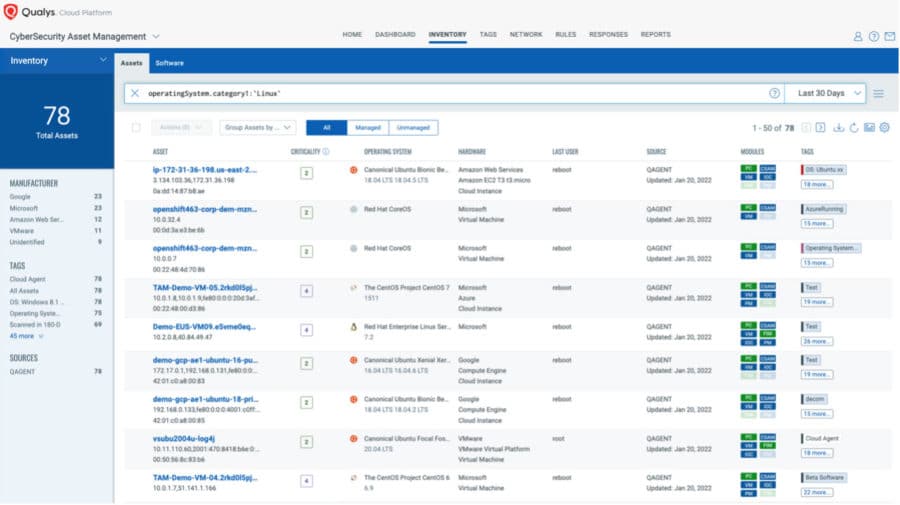Open the mail notifications icon

(889, 36)
